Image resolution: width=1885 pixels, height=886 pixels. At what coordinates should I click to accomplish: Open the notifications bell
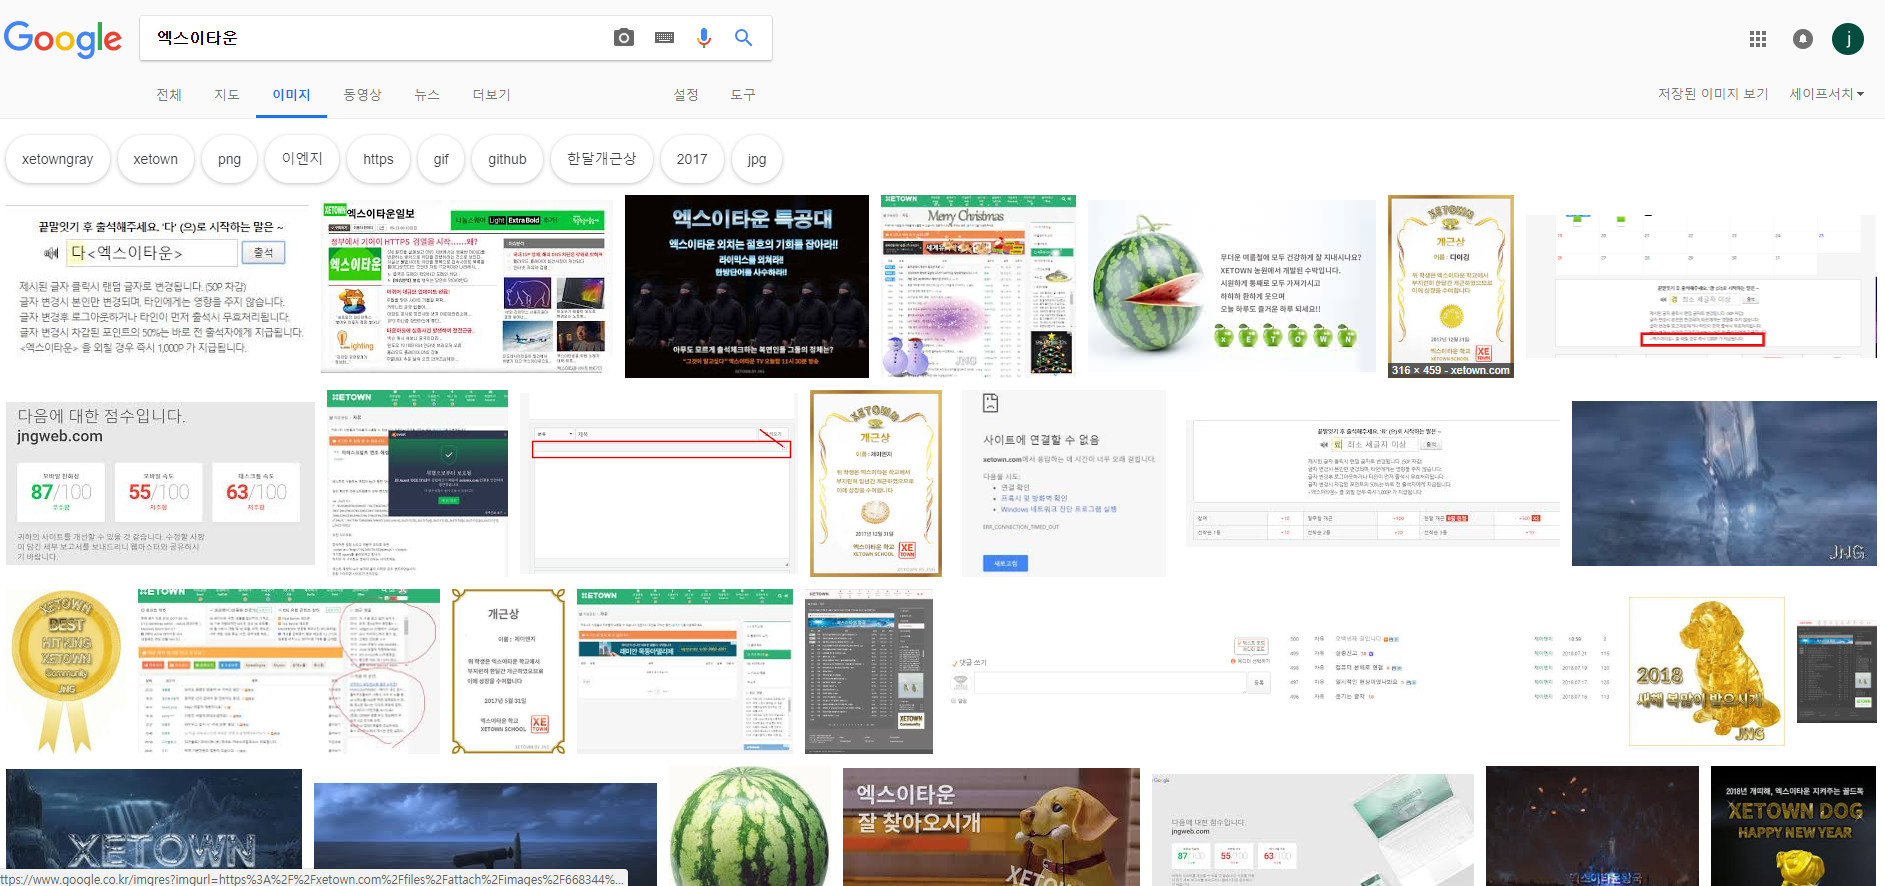(1803, 39)
